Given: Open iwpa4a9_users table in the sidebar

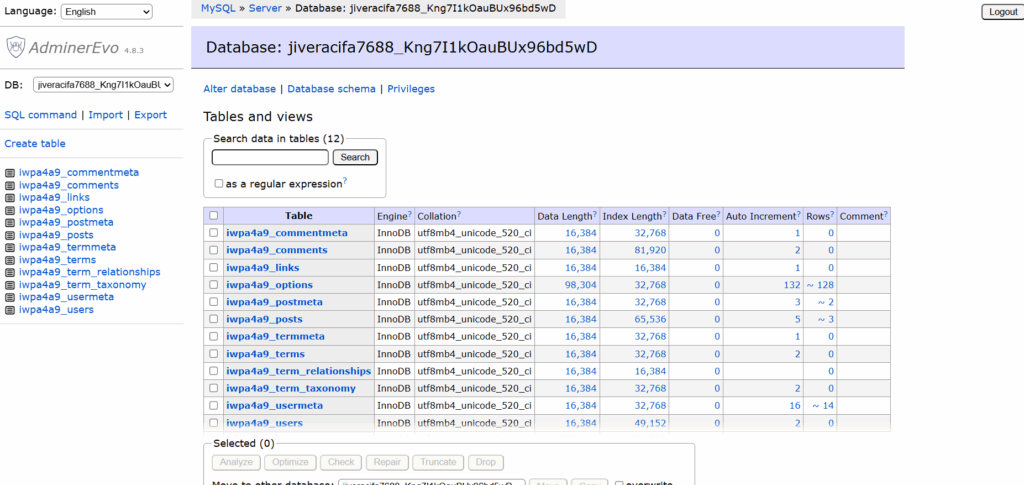Looking at the screenshot, I should coord(56,309).
